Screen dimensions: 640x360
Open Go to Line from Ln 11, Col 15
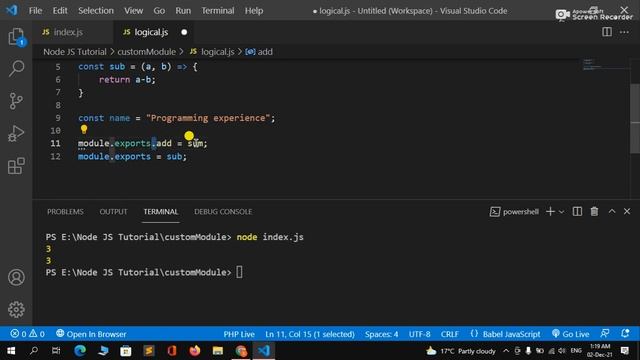[310, 334]
